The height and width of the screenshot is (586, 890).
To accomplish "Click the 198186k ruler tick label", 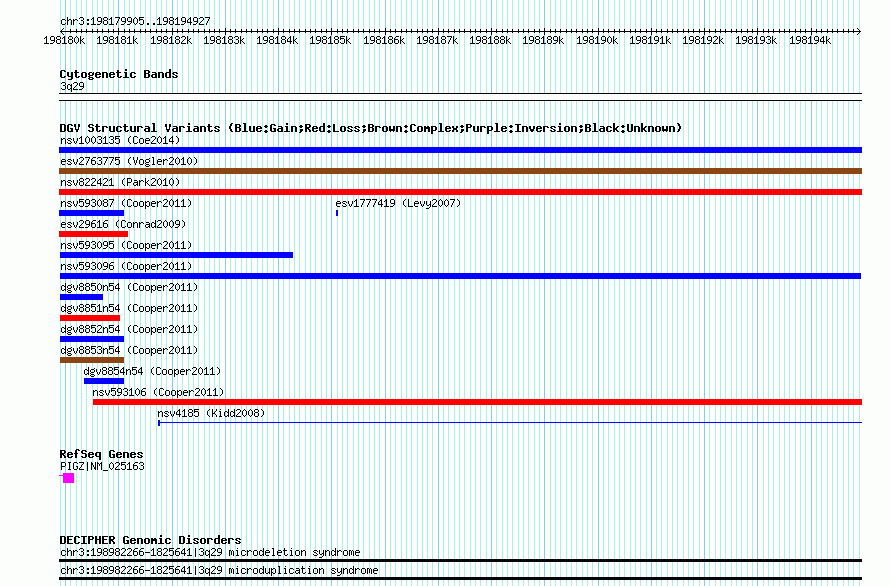I will [384, 40].
